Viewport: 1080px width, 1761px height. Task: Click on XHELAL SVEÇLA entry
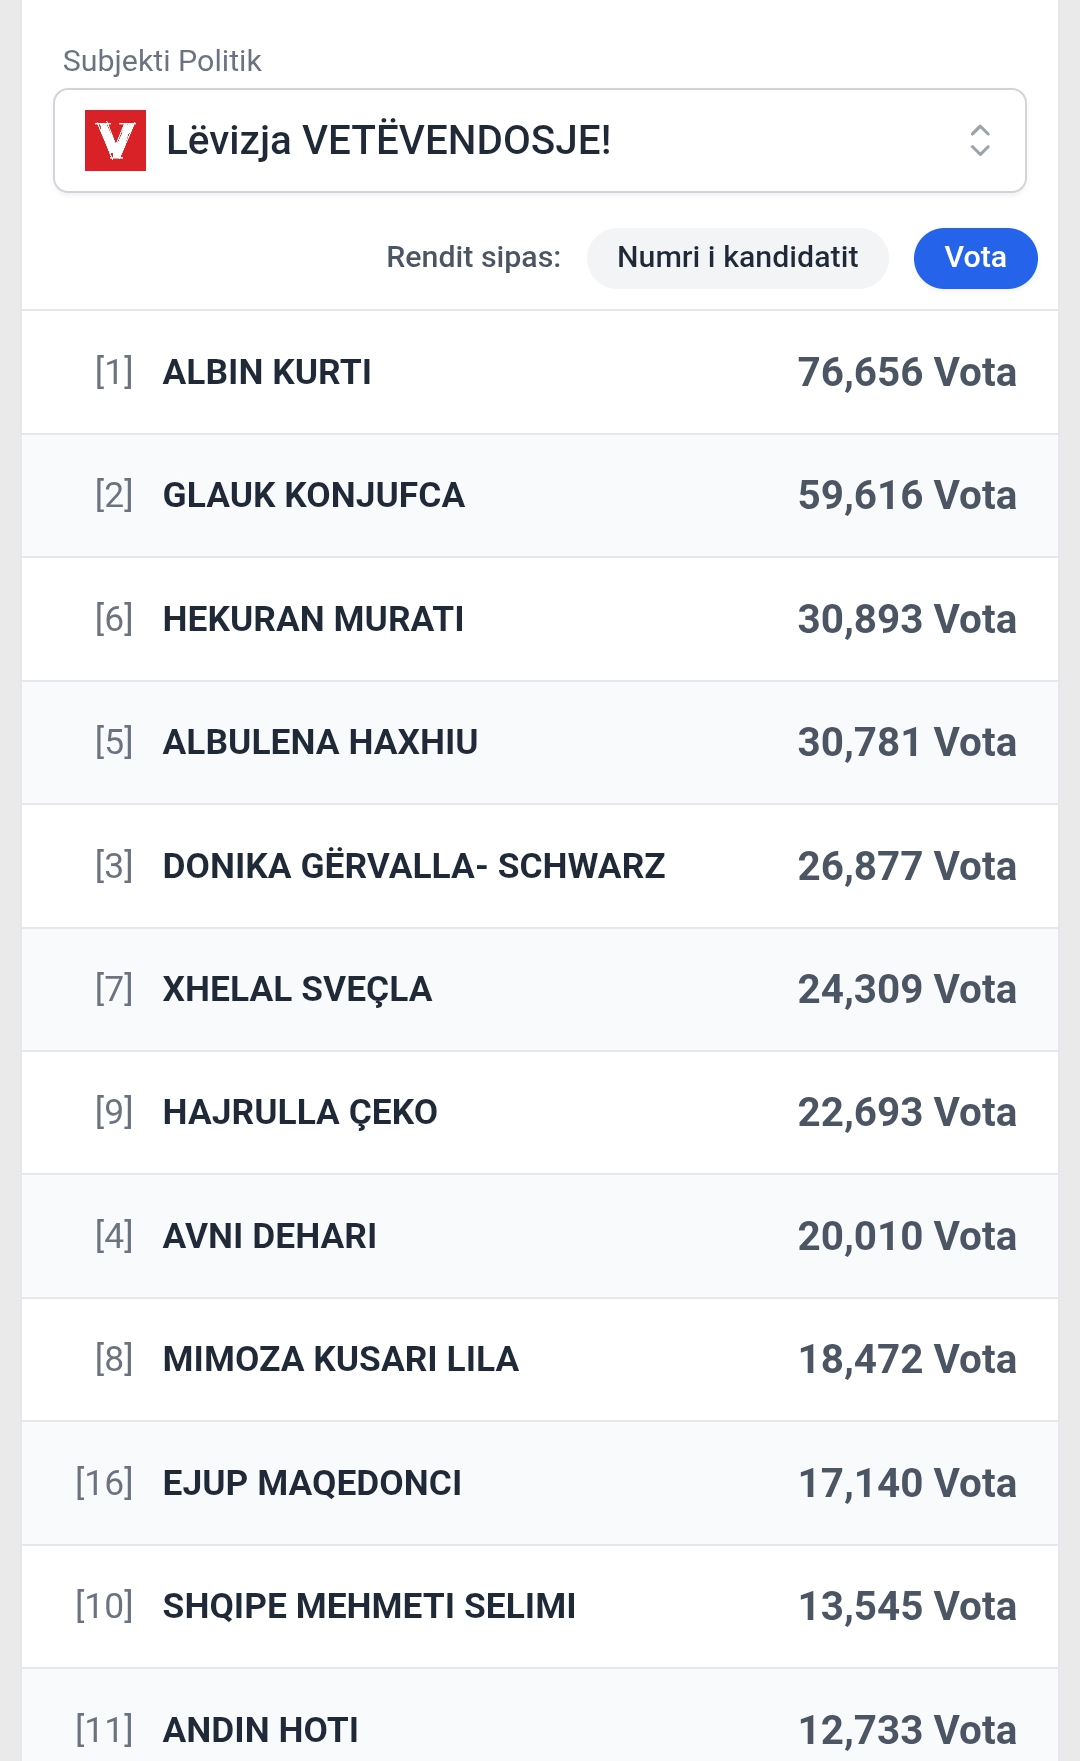click(x=297, y=989)
